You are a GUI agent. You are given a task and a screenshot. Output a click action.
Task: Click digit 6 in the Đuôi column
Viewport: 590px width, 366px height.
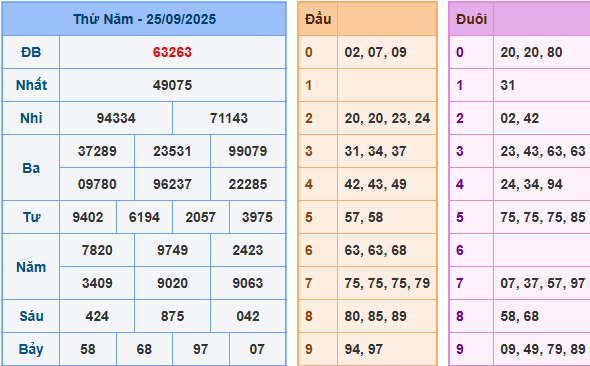pyautogui.click(x=460, y=251)
